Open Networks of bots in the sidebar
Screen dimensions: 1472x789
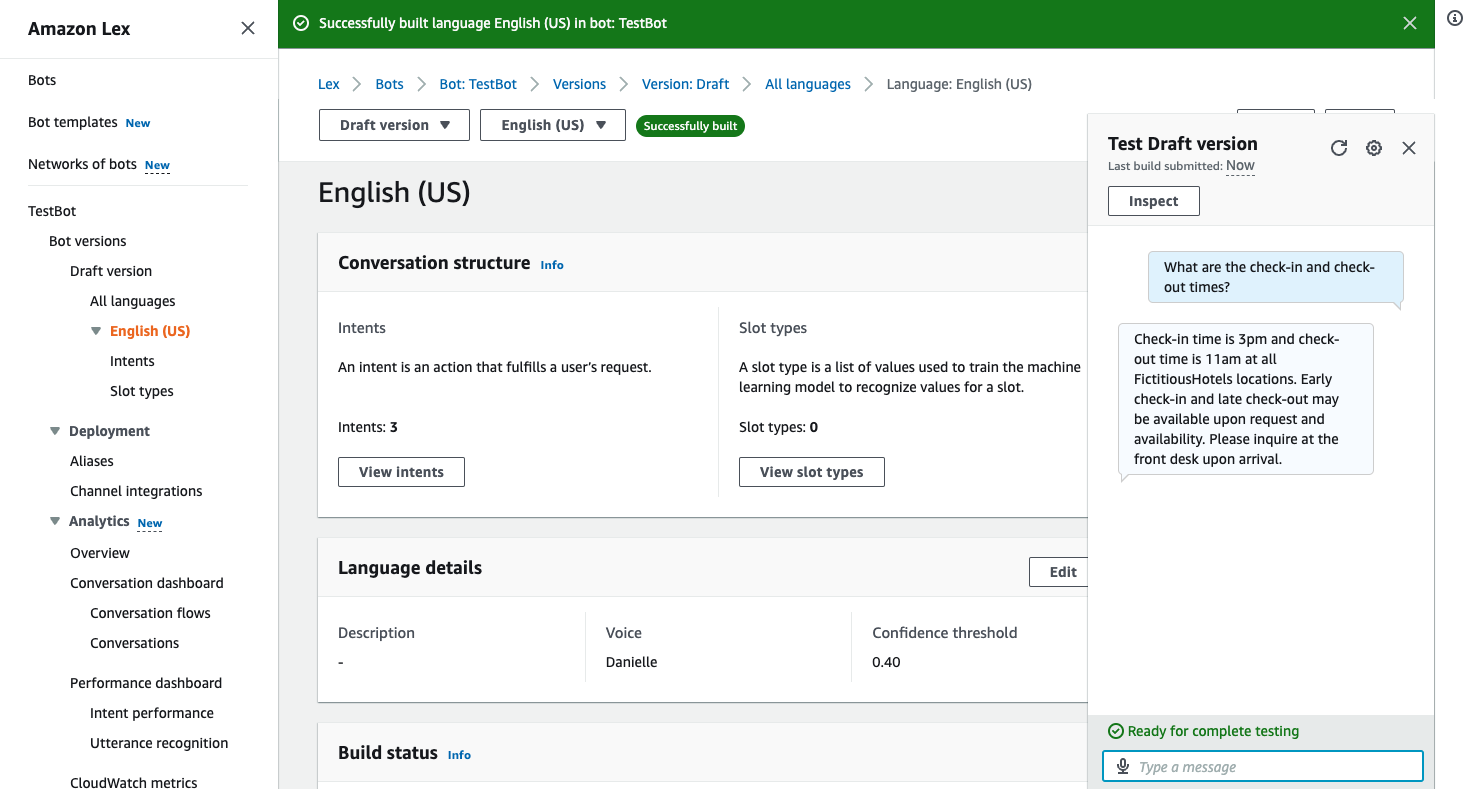coord(82,164)
